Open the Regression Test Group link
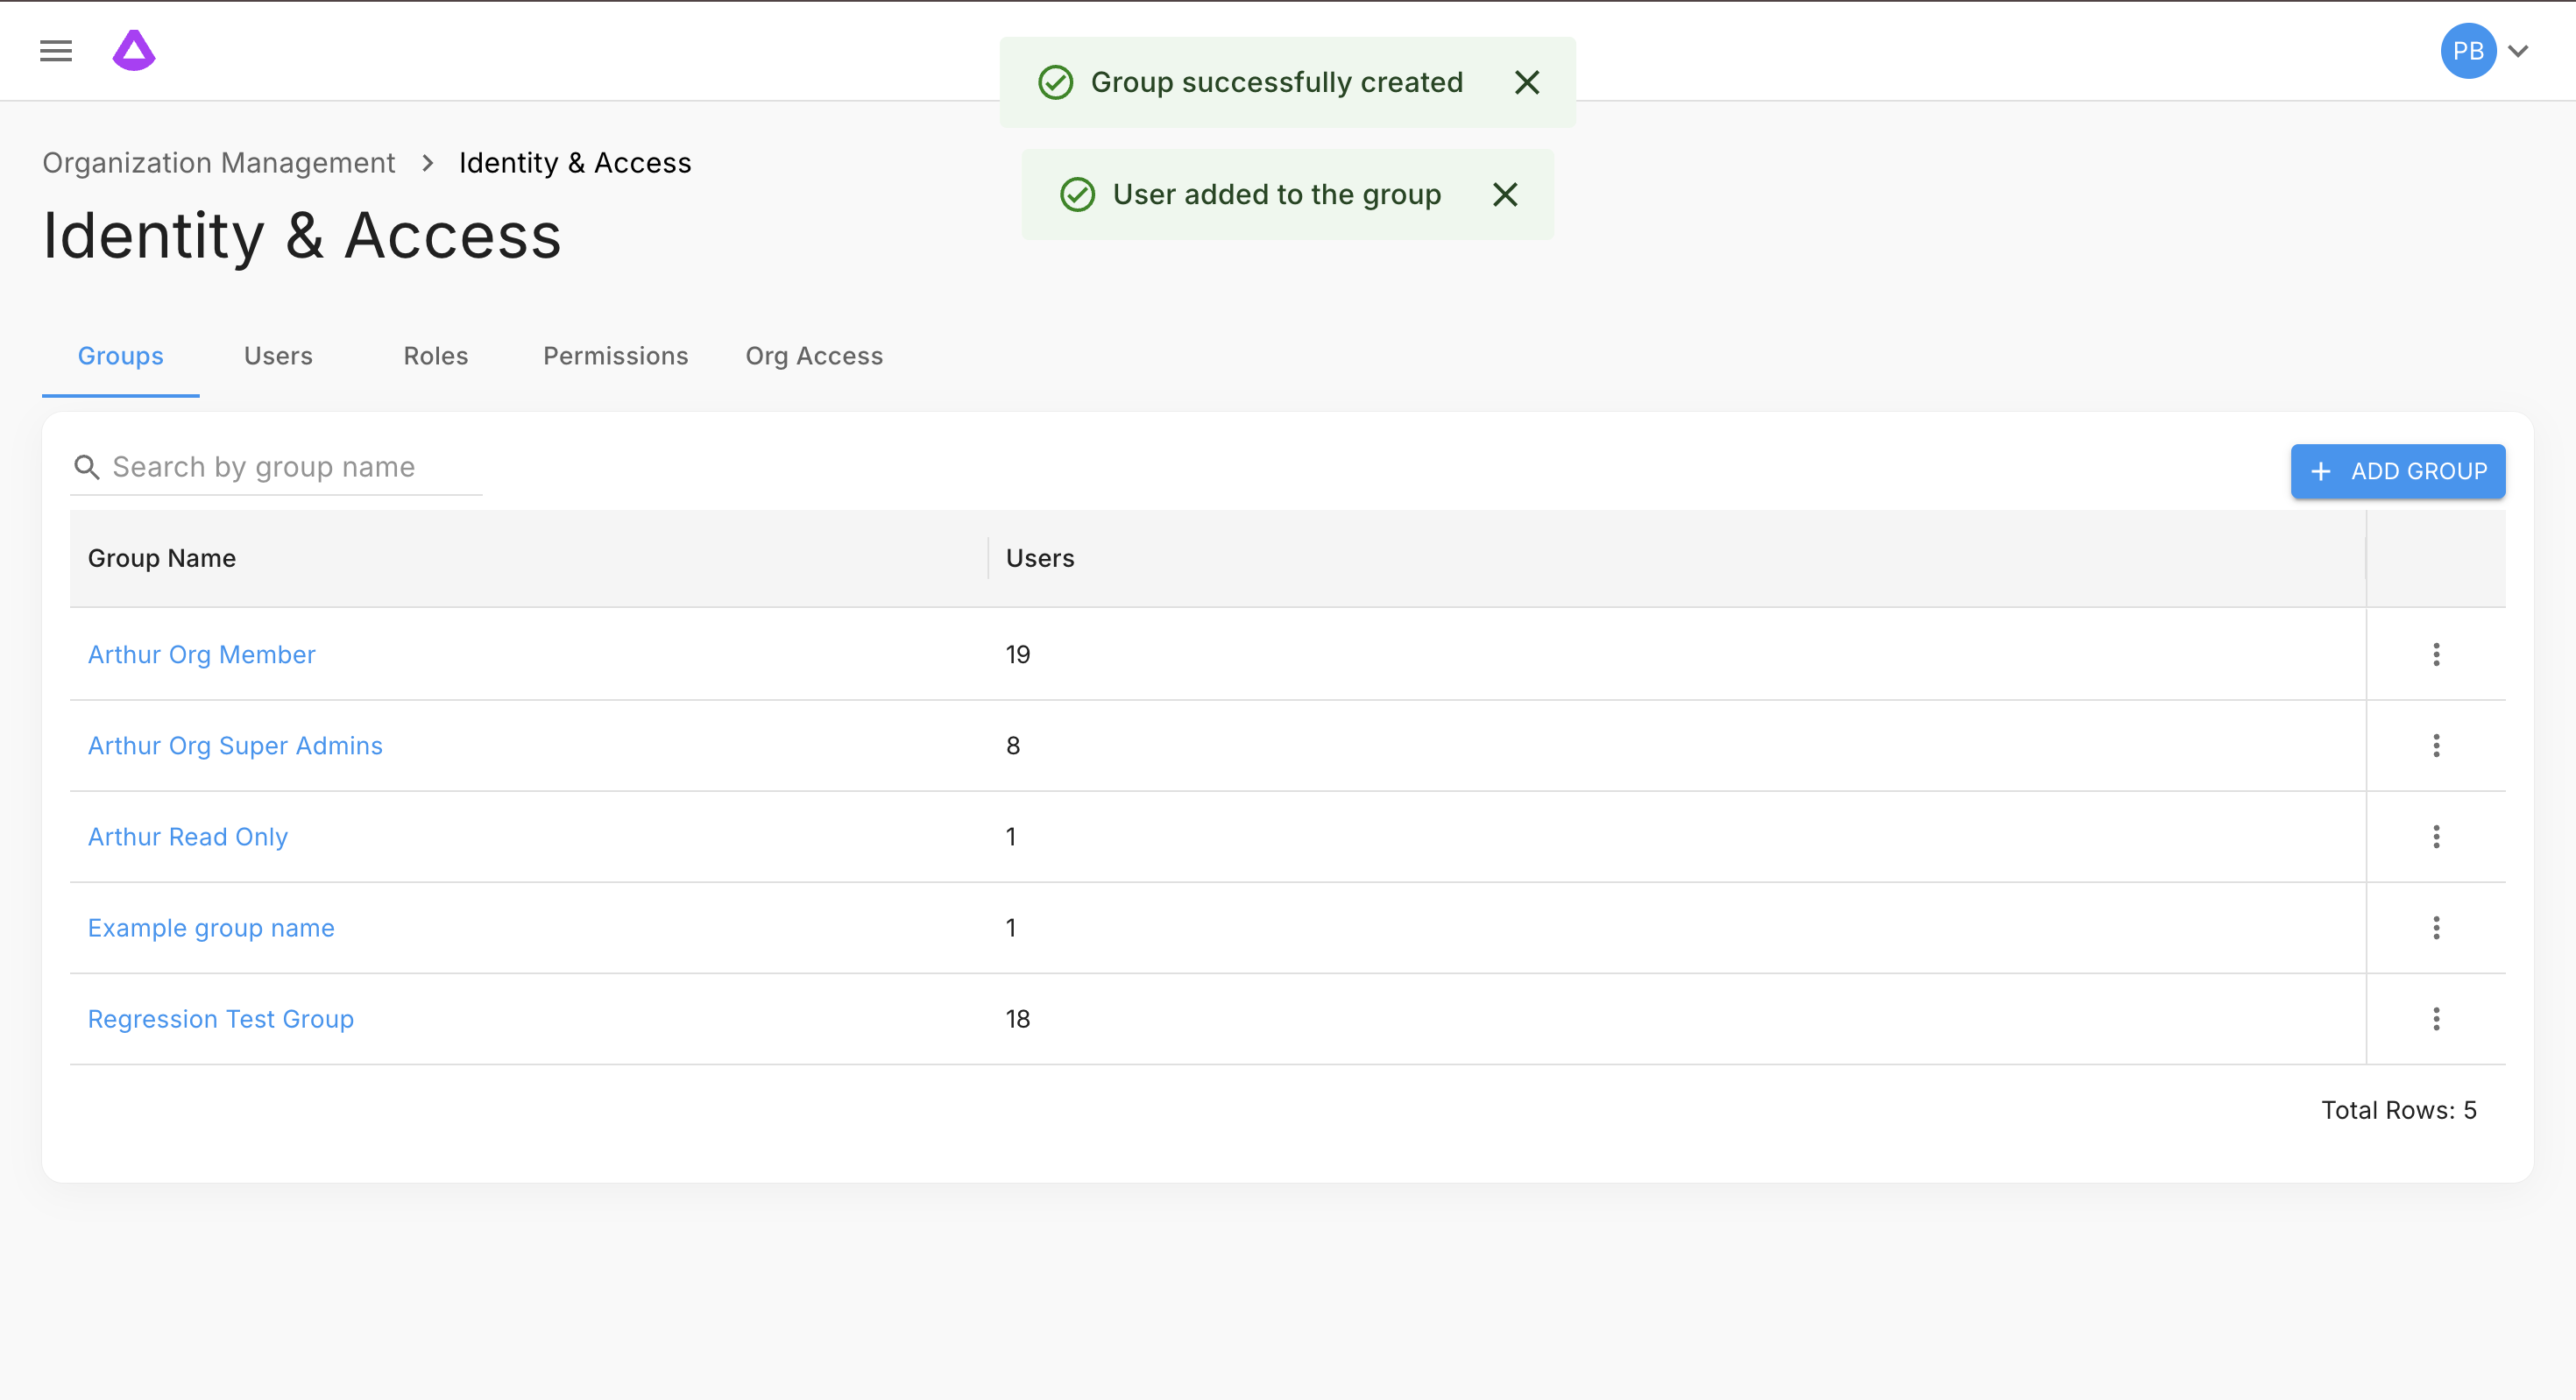 tap(220, 1018)
